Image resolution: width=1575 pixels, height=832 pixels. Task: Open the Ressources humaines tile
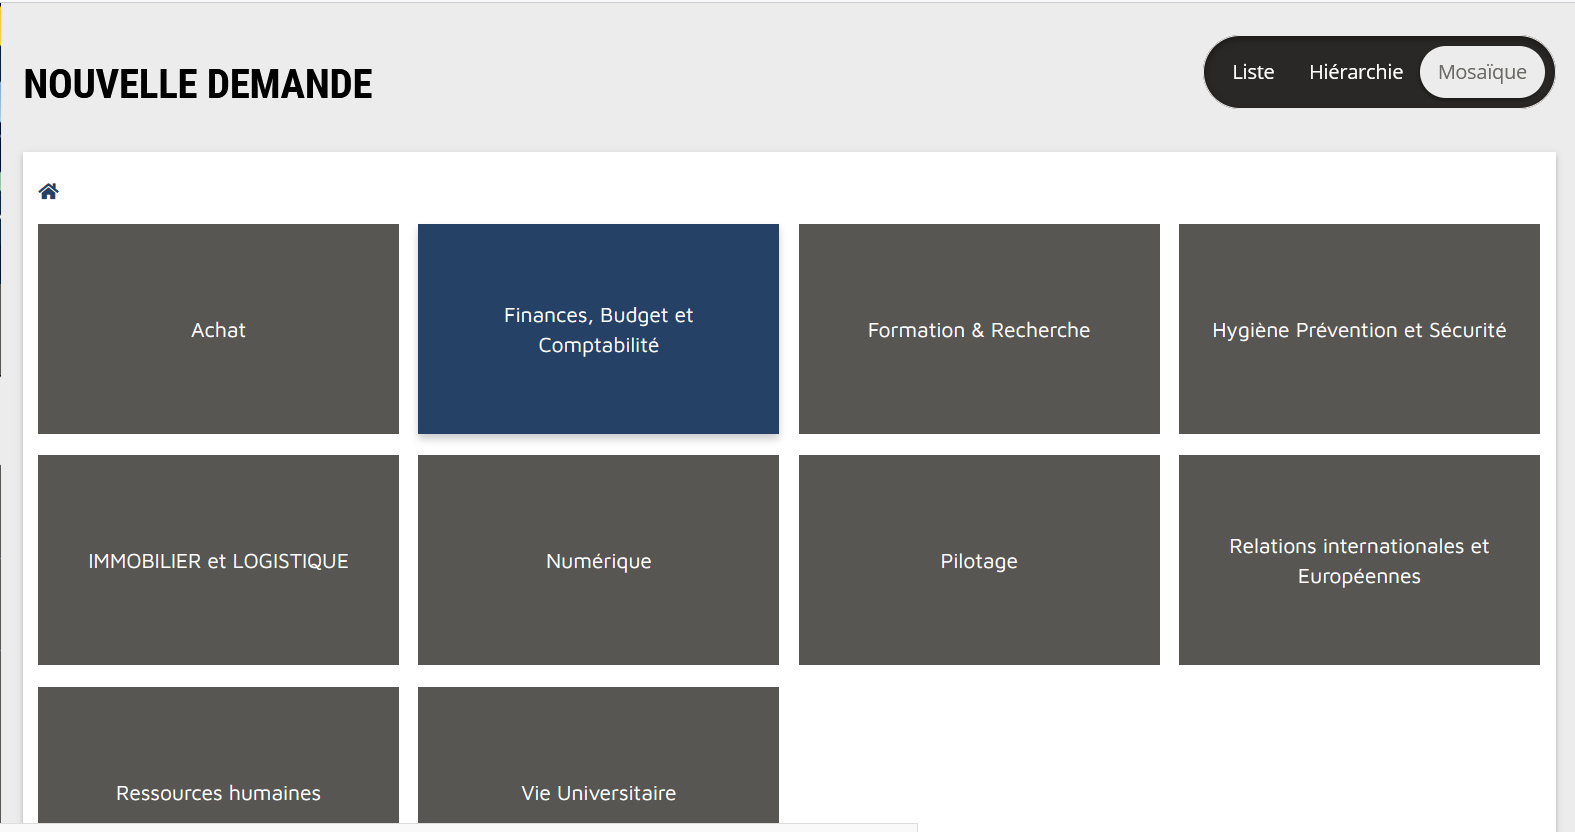click(x=218, y=740)
